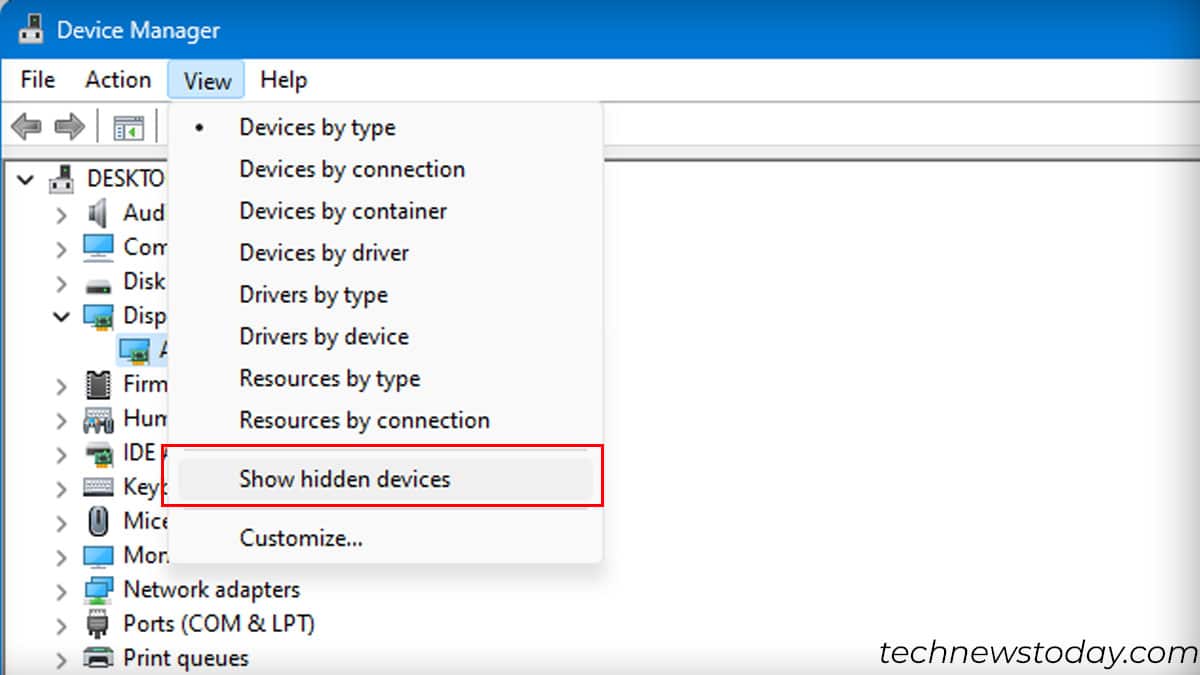Click the Back arrow toolbar icon
This screenshot has height=675, width=1200.
26,127
